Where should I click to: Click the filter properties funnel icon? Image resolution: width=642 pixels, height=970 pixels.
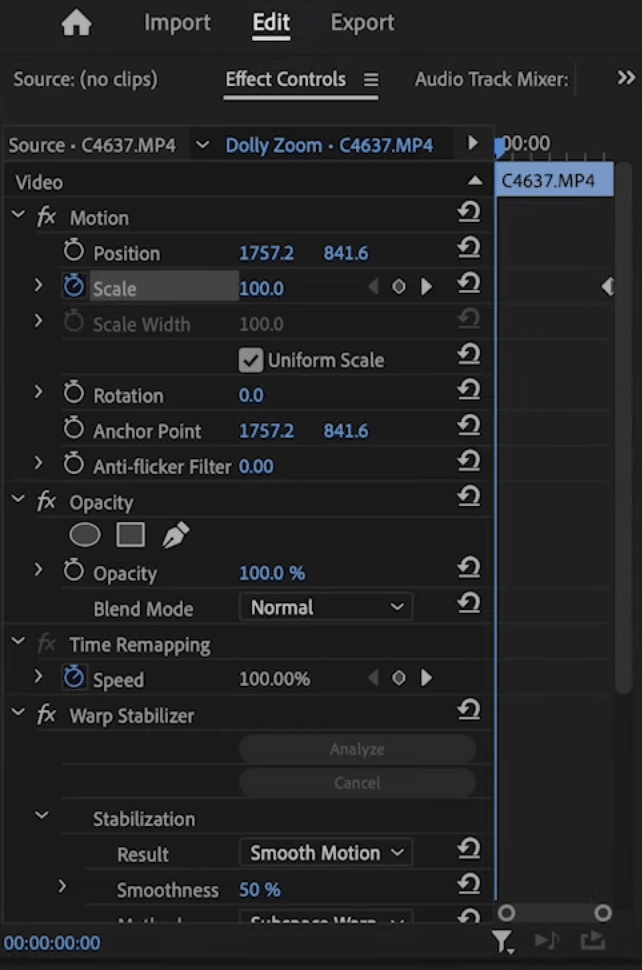[503, 941]
